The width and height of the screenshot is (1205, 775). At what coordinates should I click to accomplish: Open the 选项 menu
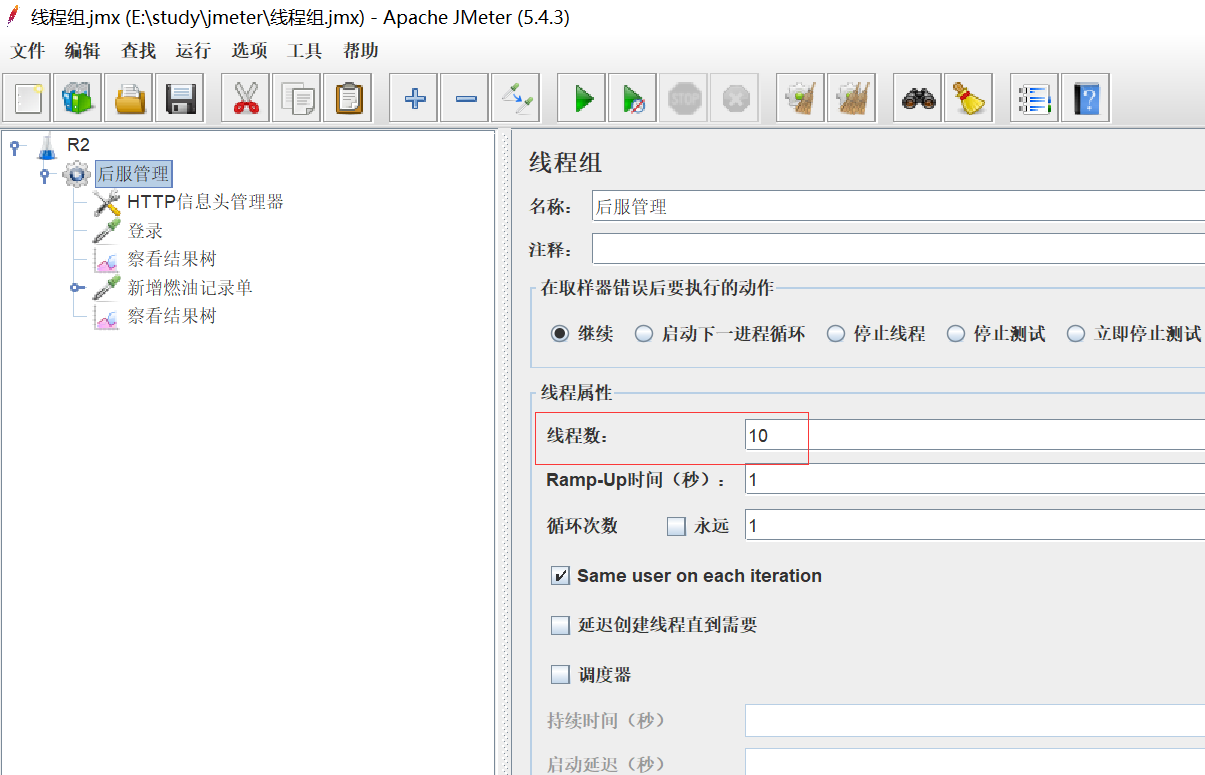[249, 51]
